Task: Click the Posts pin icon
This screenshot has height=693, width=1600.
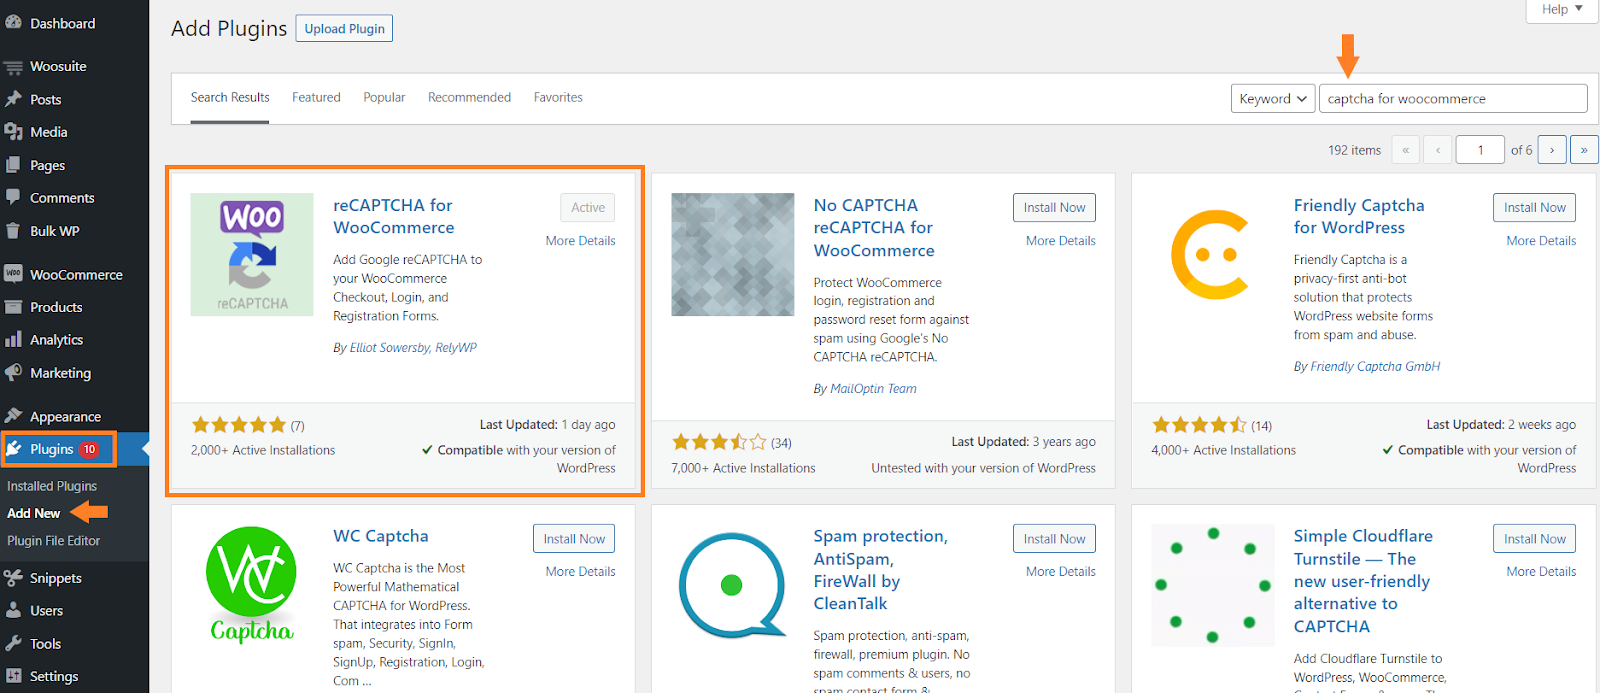Action: pos(13,100)
